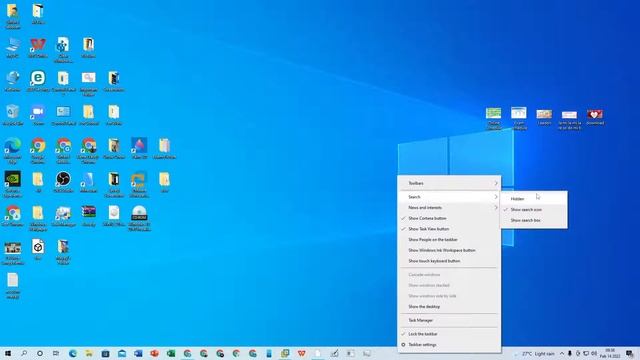
Task: Click the taskbar search magnifier icon
Action: (24, 353)
